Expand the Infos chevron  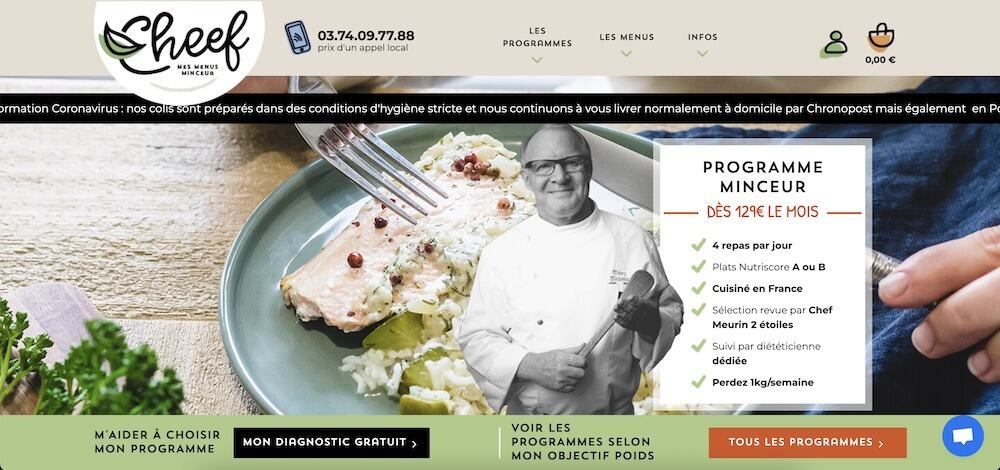coord(702,54)
